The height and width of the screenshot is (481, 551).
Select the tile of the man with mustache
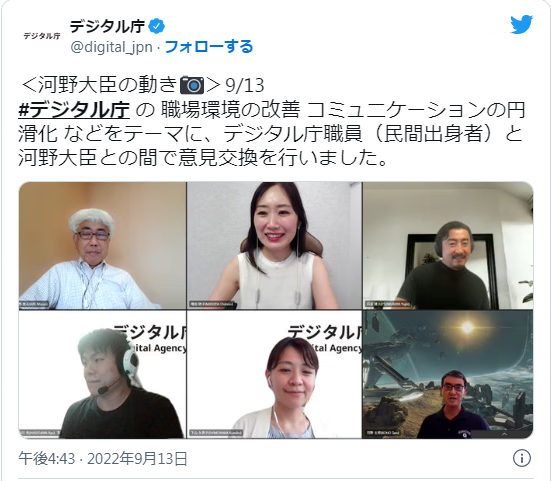(448, 246)
